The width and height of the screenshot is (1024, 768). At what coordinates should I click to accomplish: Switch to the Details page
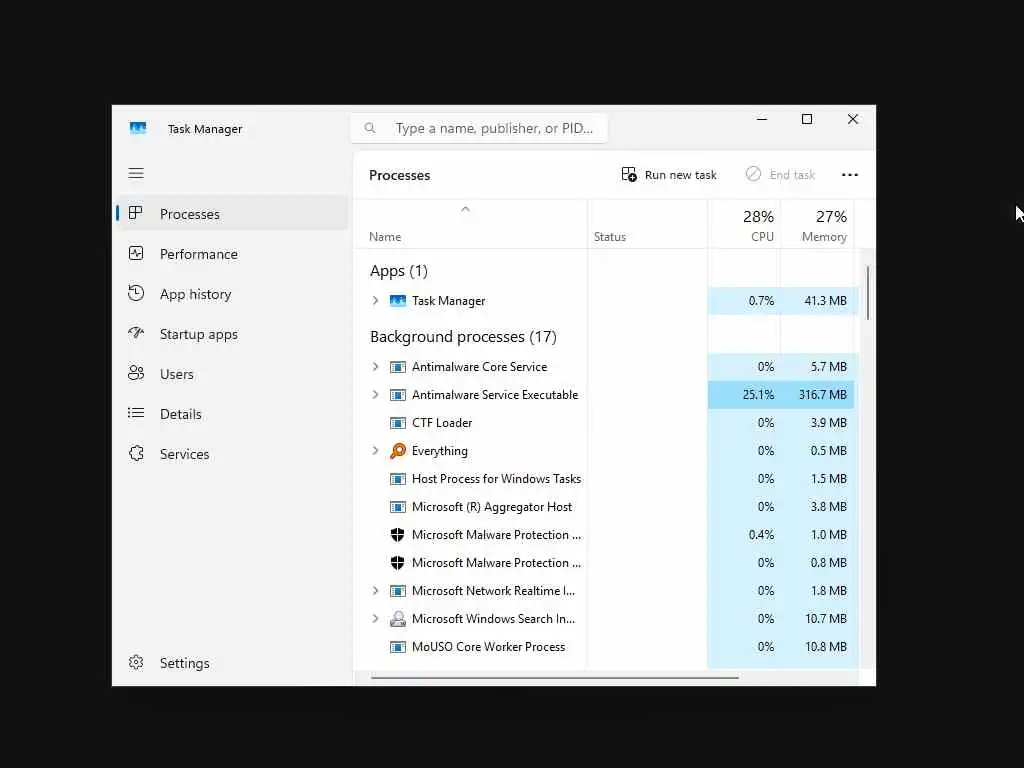coord(232,413)
